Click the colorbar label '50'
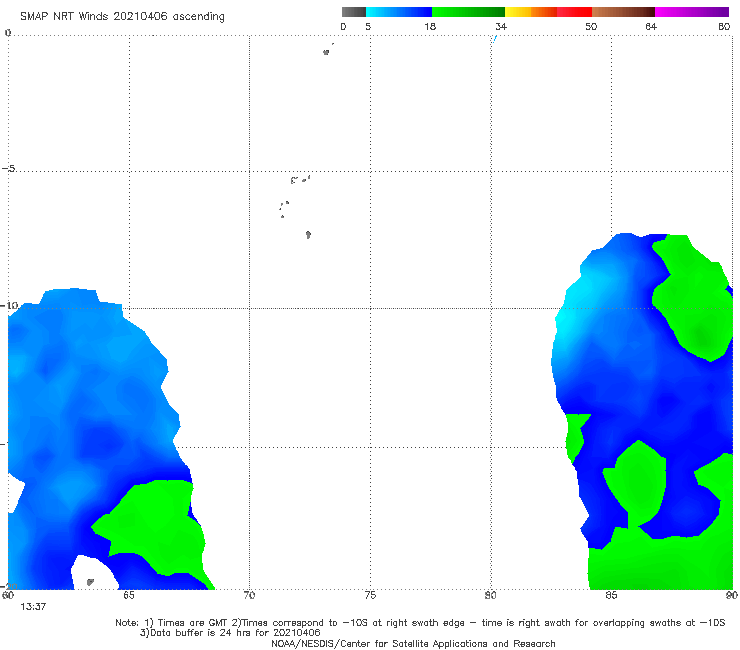The image size is (740, 650). coord(591,26)
